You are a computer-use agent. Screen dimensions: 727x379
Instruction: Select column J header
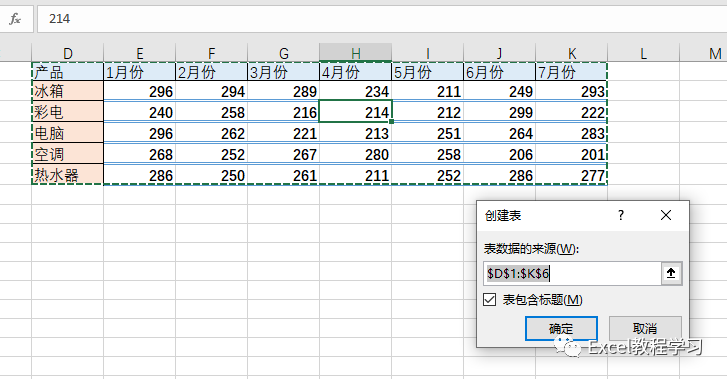[499, 53]
